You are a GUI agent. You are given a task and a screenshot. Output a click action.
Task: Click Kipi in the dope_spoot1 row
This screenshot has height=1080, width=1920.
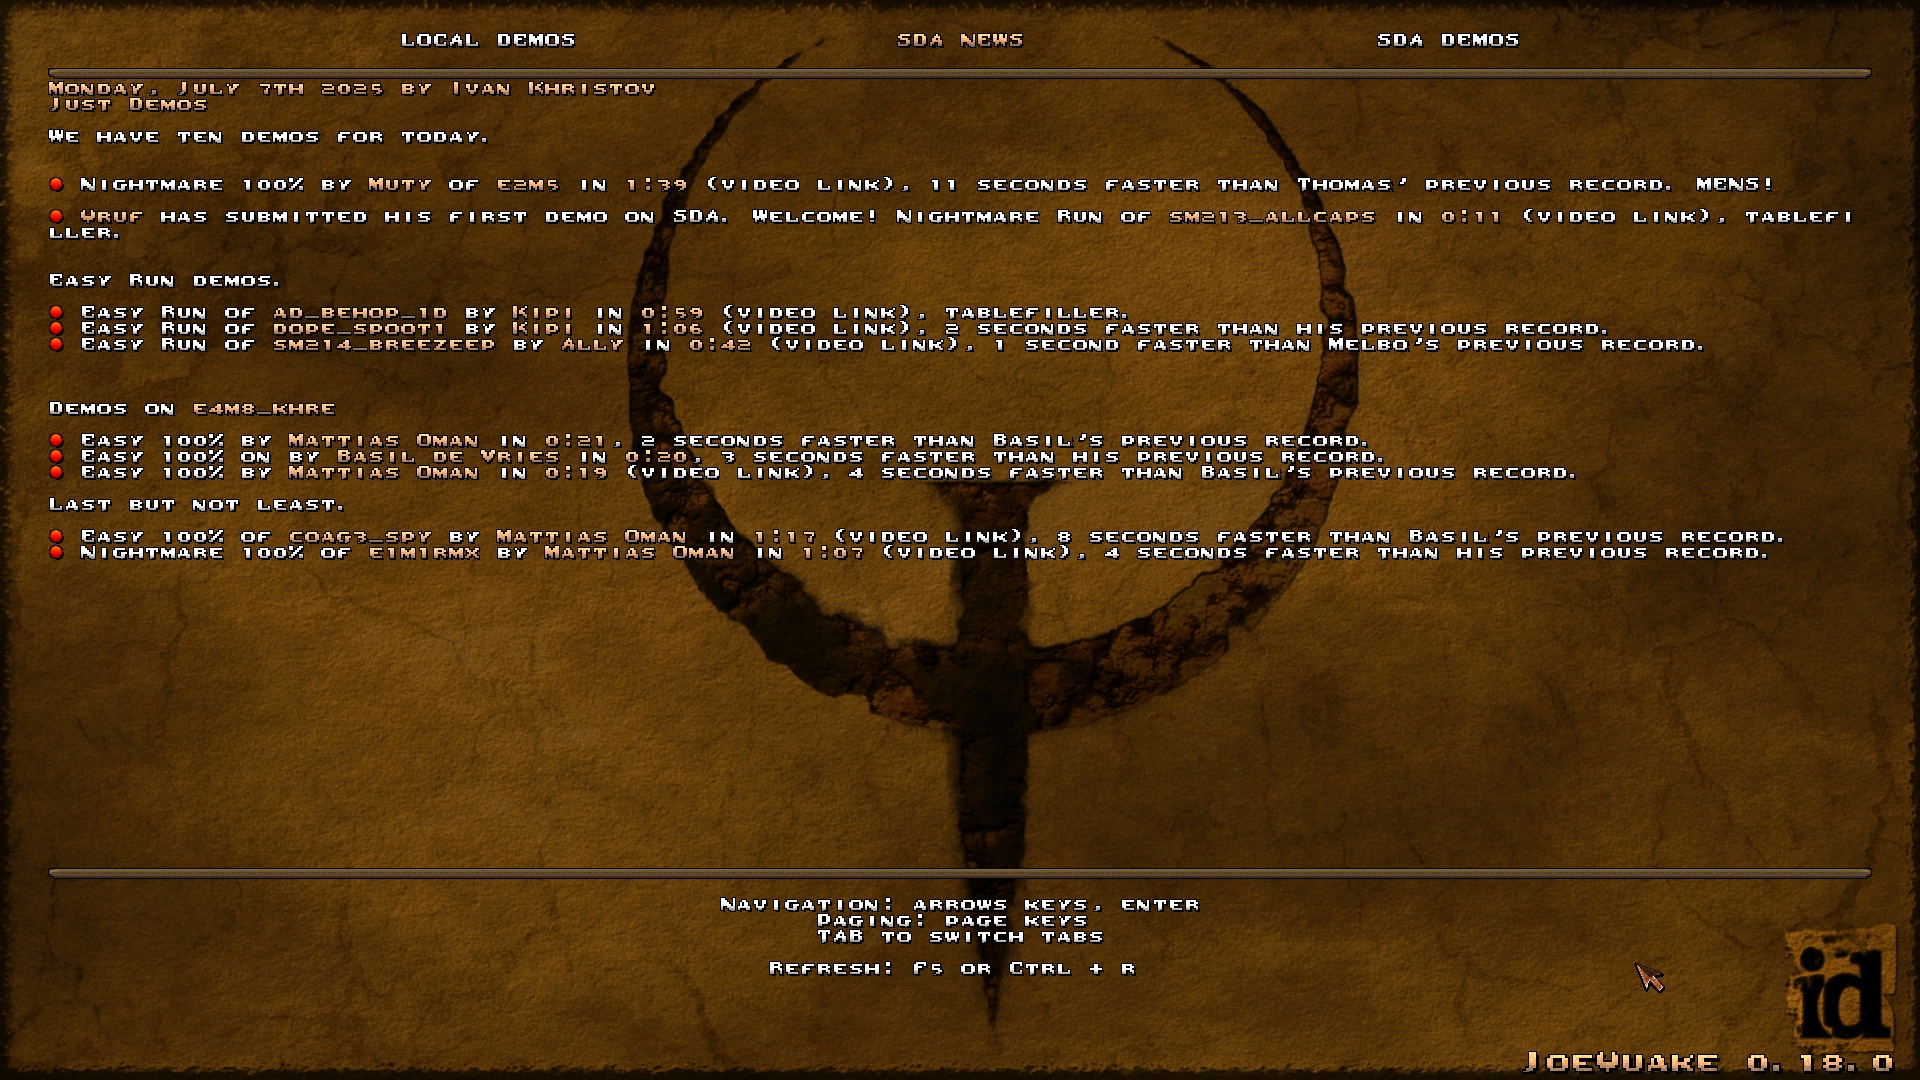click(x=544, y=328)
